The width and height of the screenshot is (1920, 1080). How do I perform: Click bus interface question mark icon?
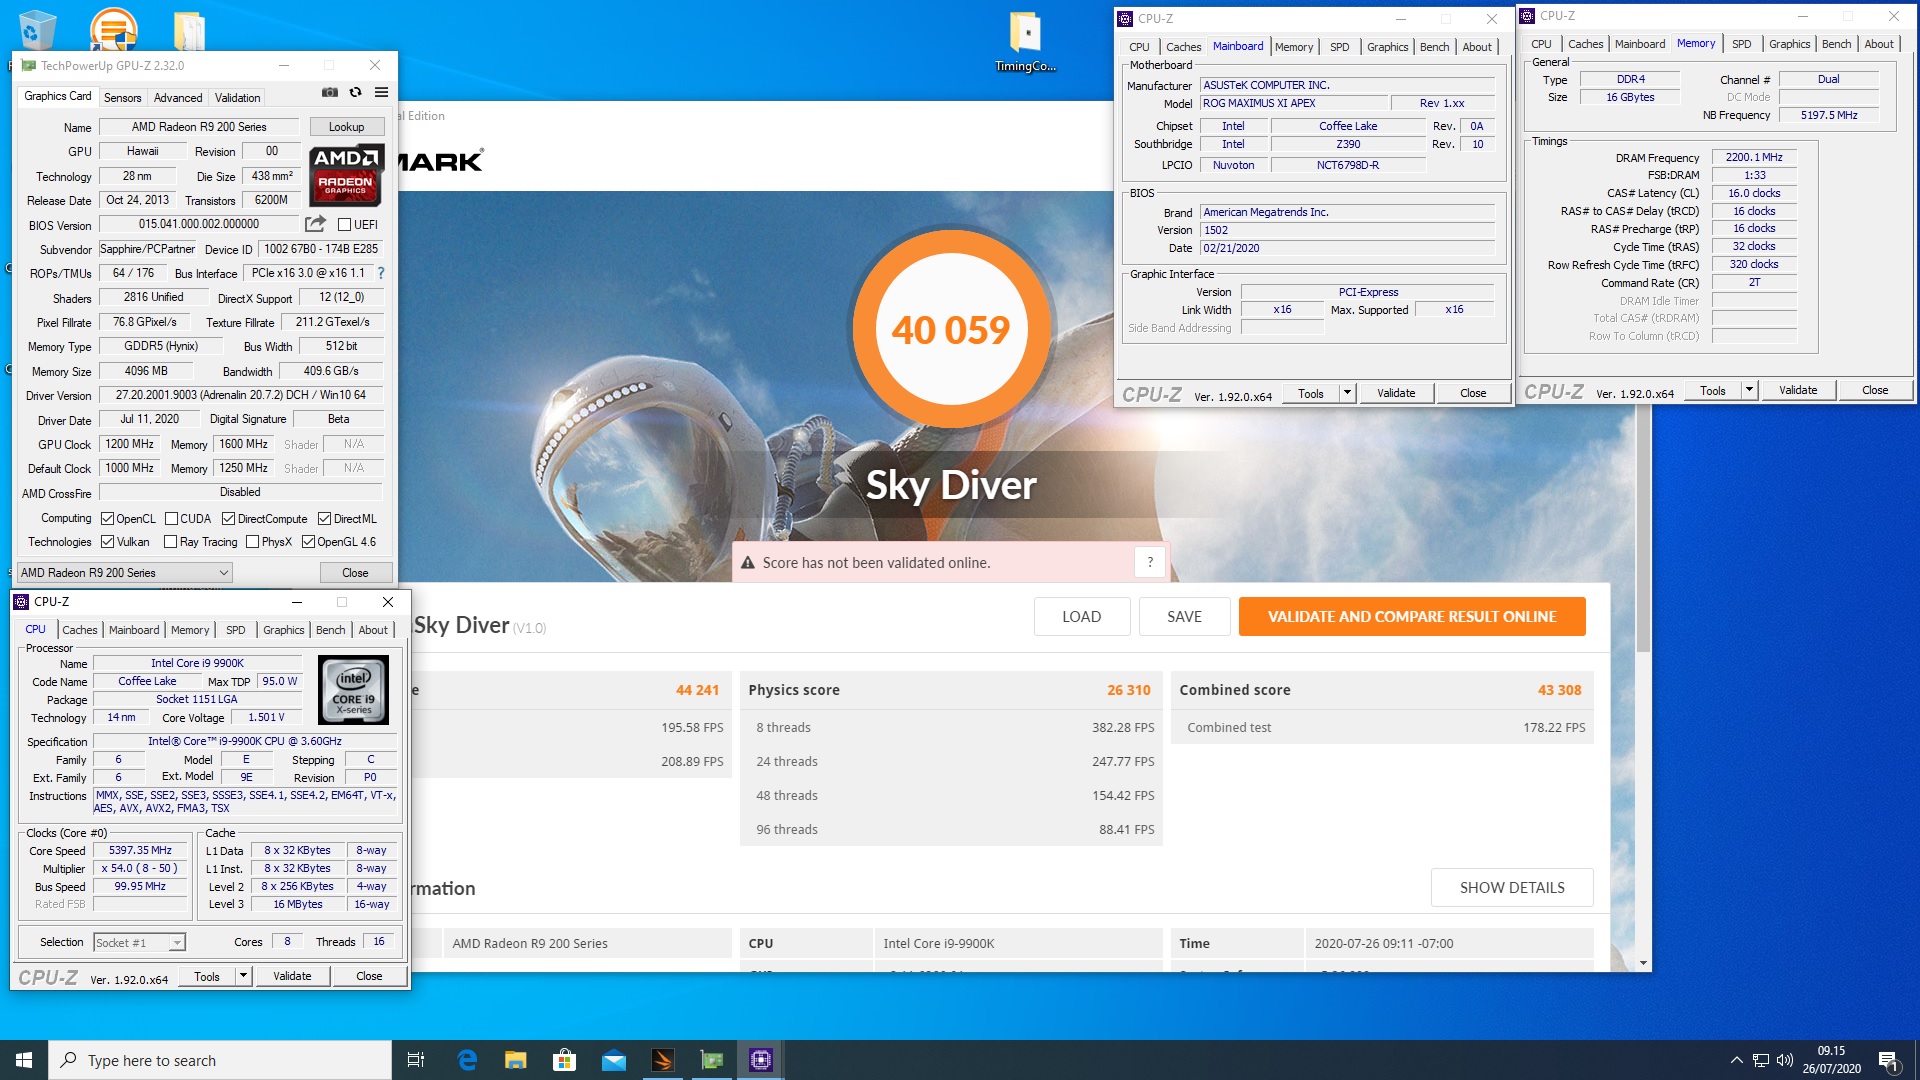click(x=381, y=273)
